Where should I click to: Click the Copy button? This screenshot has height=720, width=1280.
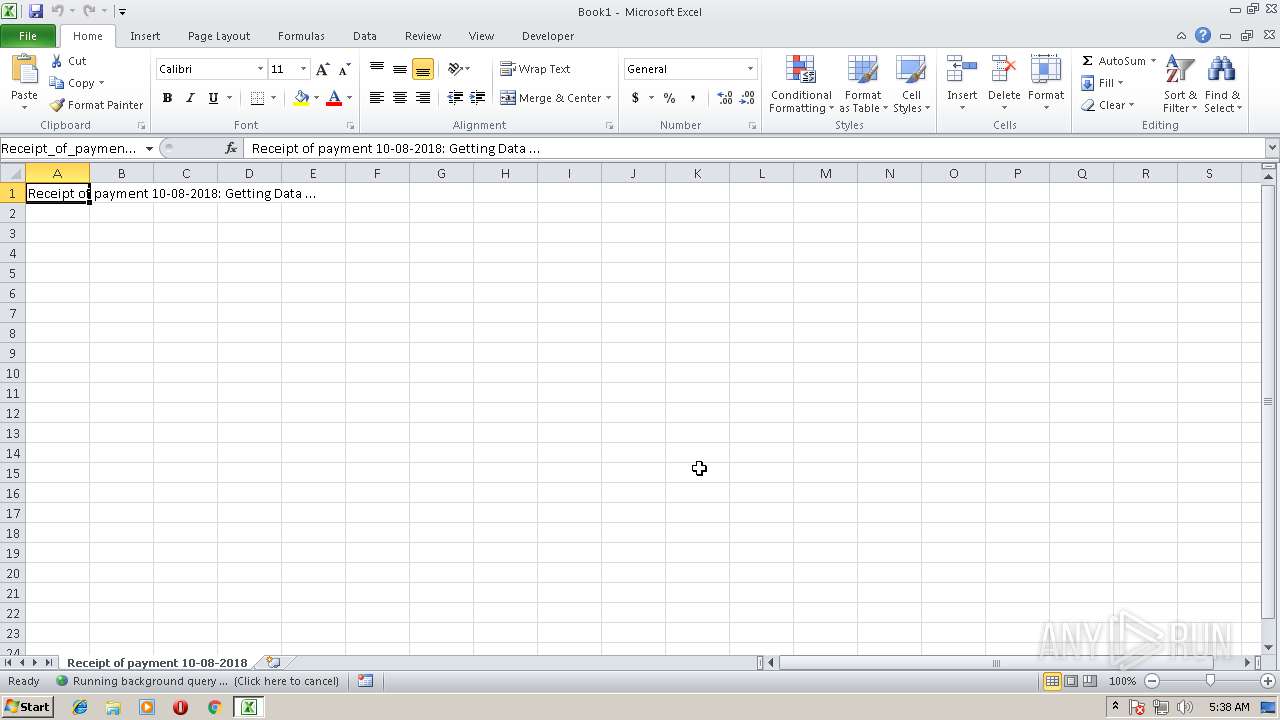(77, 83)
